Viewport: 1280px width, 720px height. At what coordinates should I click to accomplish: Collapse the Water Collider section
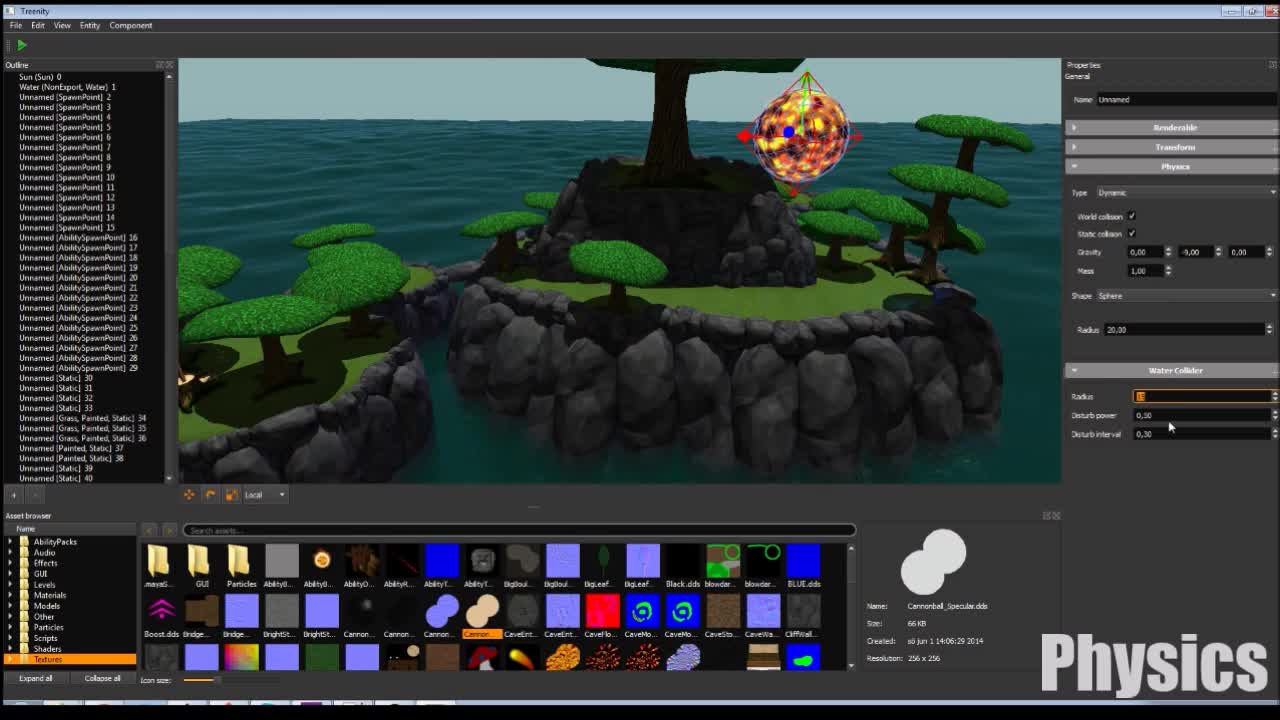click(1172, 370)
